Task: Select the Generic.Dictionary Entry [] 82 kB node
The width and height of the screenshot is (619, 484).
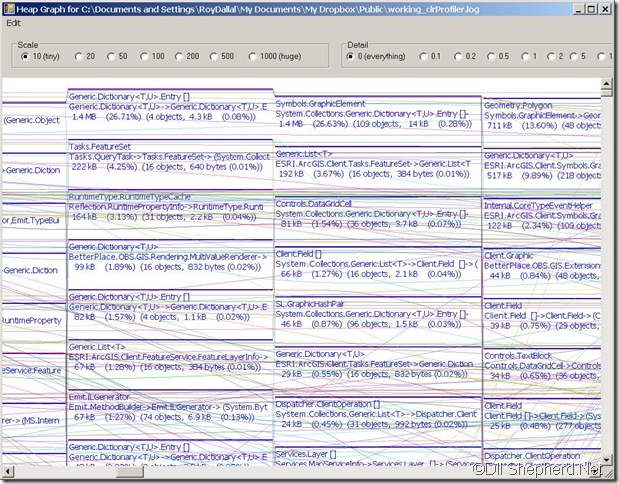Action: click(170, 315)
